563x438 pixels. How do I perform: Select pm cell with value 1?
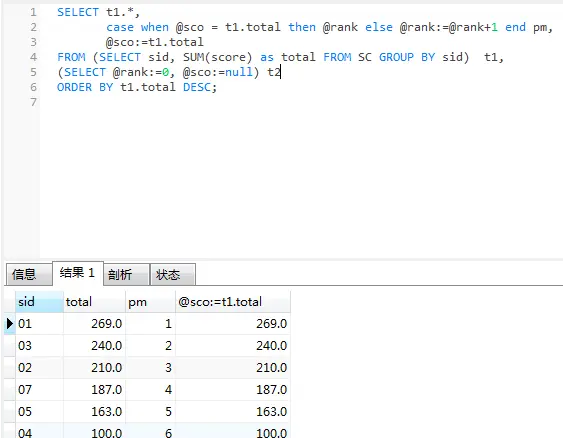coord(150,324)
